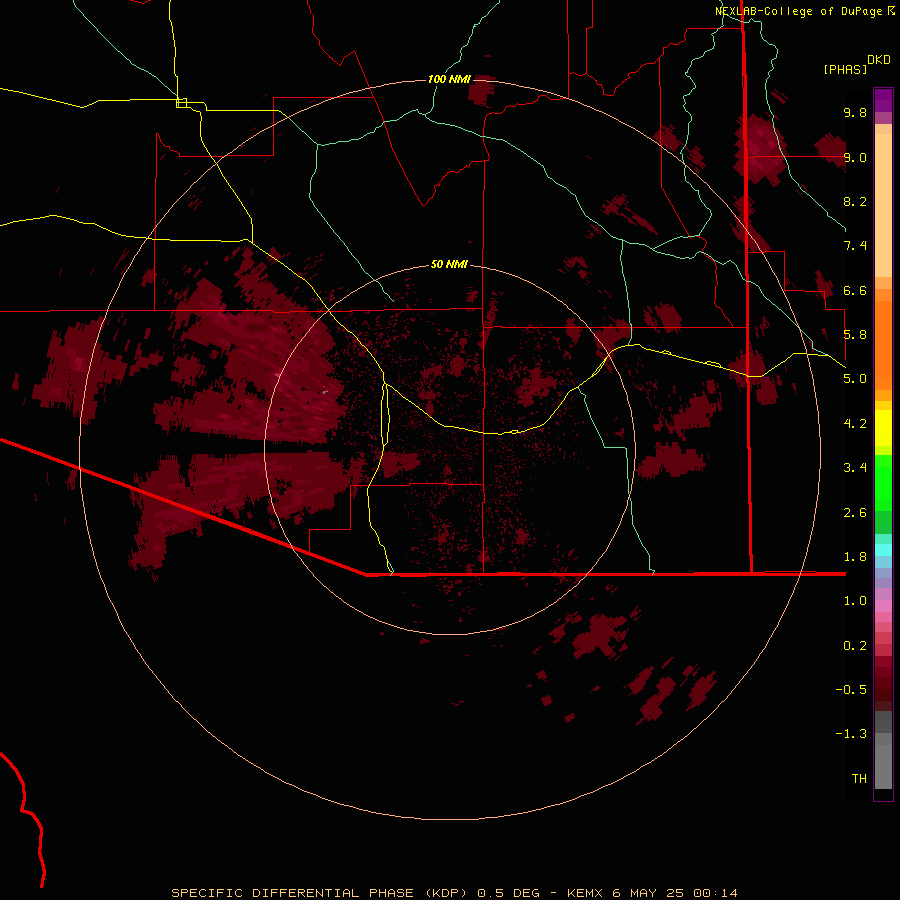
Task: Click the -1.3 value on color scale
Action: pos(851,734)
